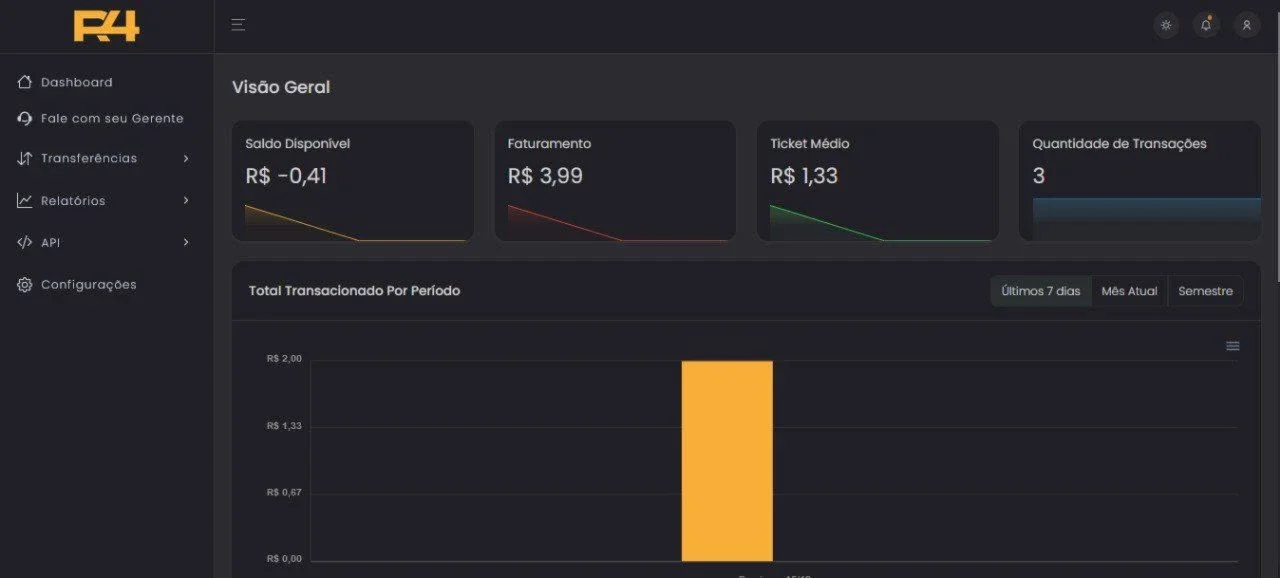The width and height of the screenshot is (1280, 578).
Task: Click the Dashboard home icon
Action: click(x=25, y=82)
